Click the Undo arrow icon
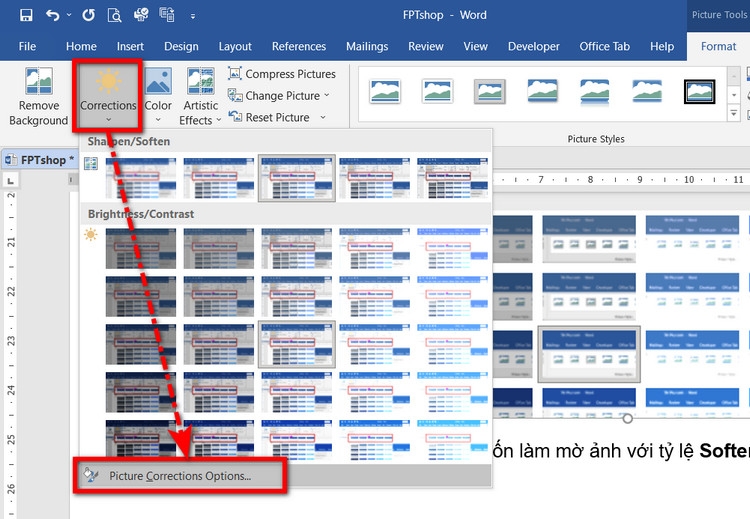 [52, 15]
